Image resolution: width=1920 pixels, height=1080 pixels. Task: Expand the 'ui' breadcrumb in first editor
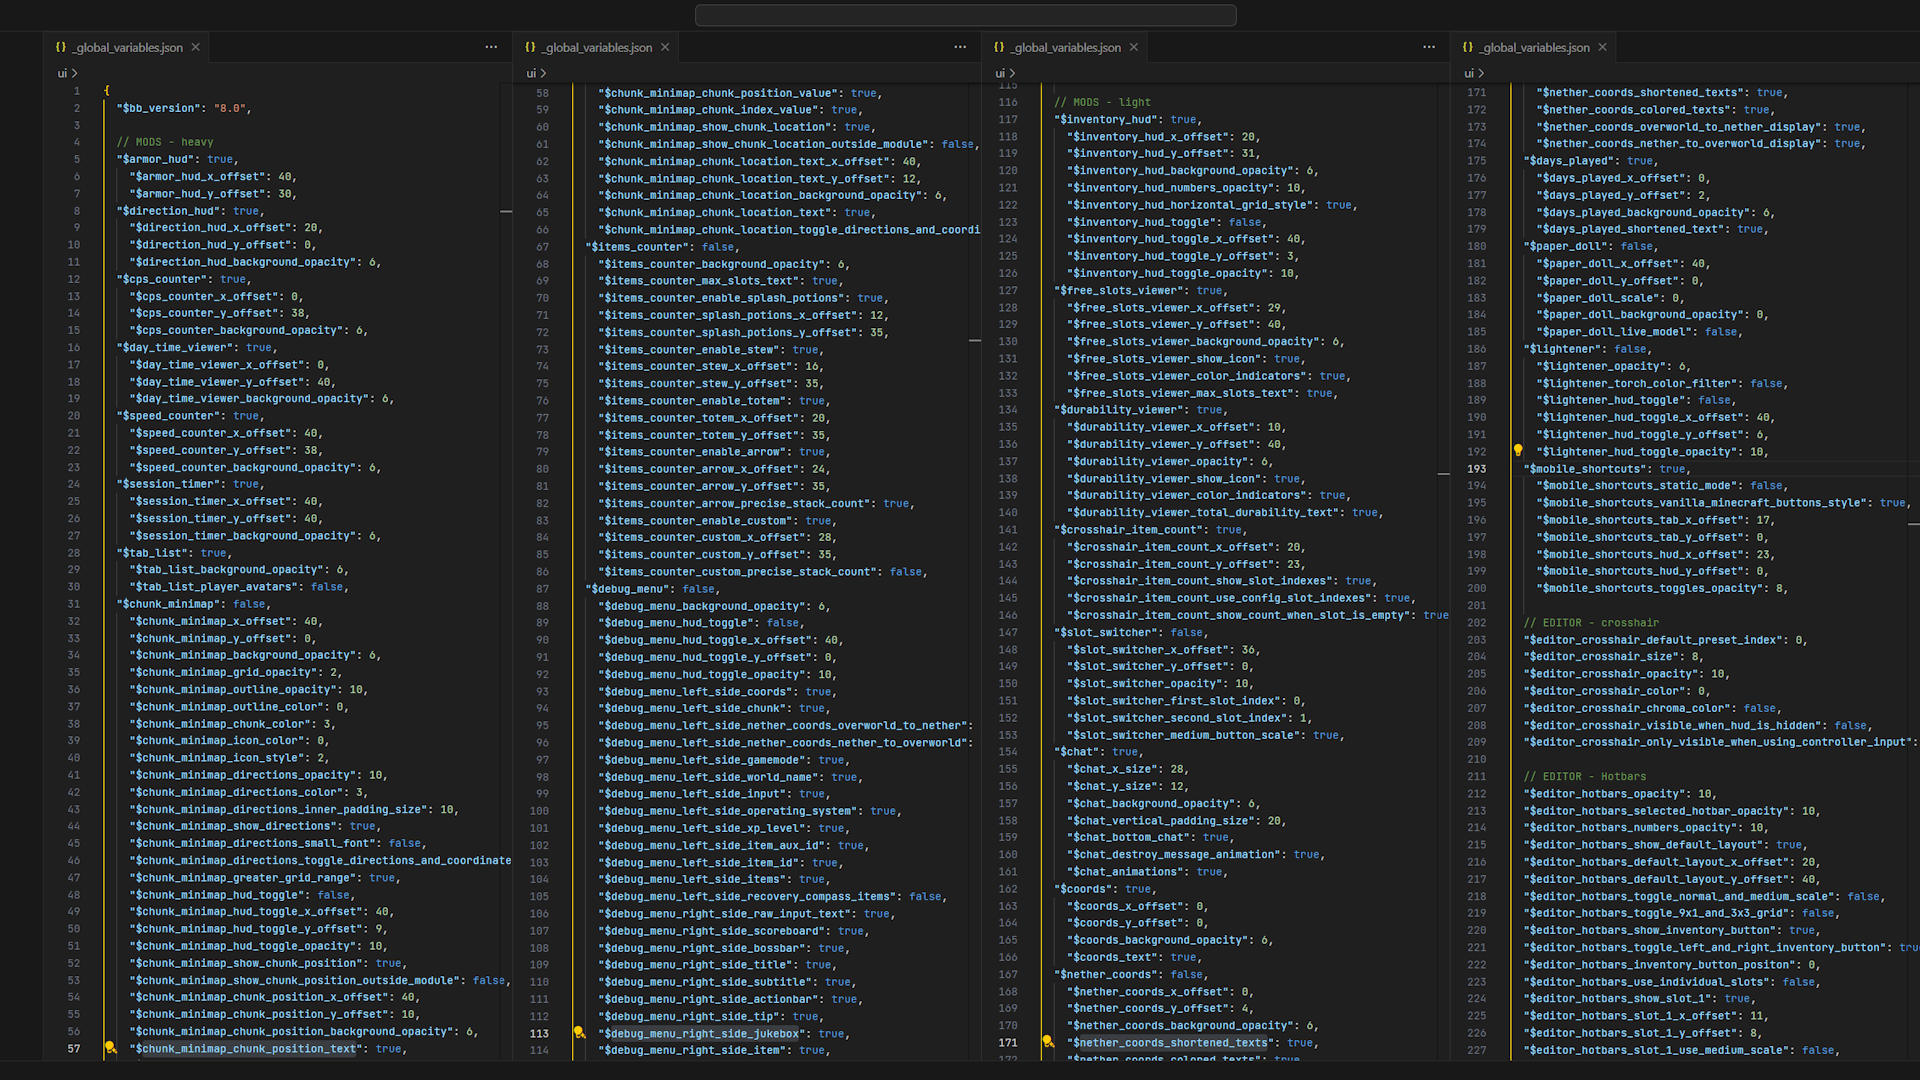(x=62, y=73)
